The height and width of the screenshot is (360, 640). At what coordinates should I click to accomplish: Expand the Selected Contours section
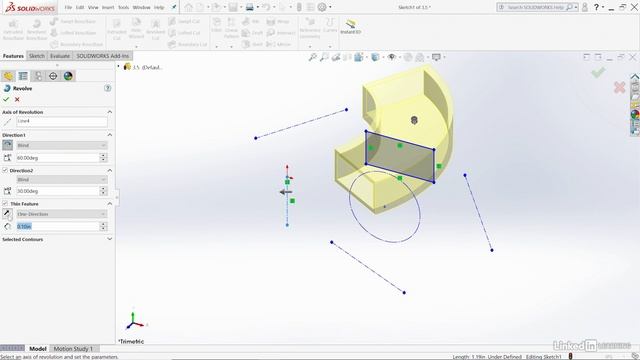click(x=109, y=239)
